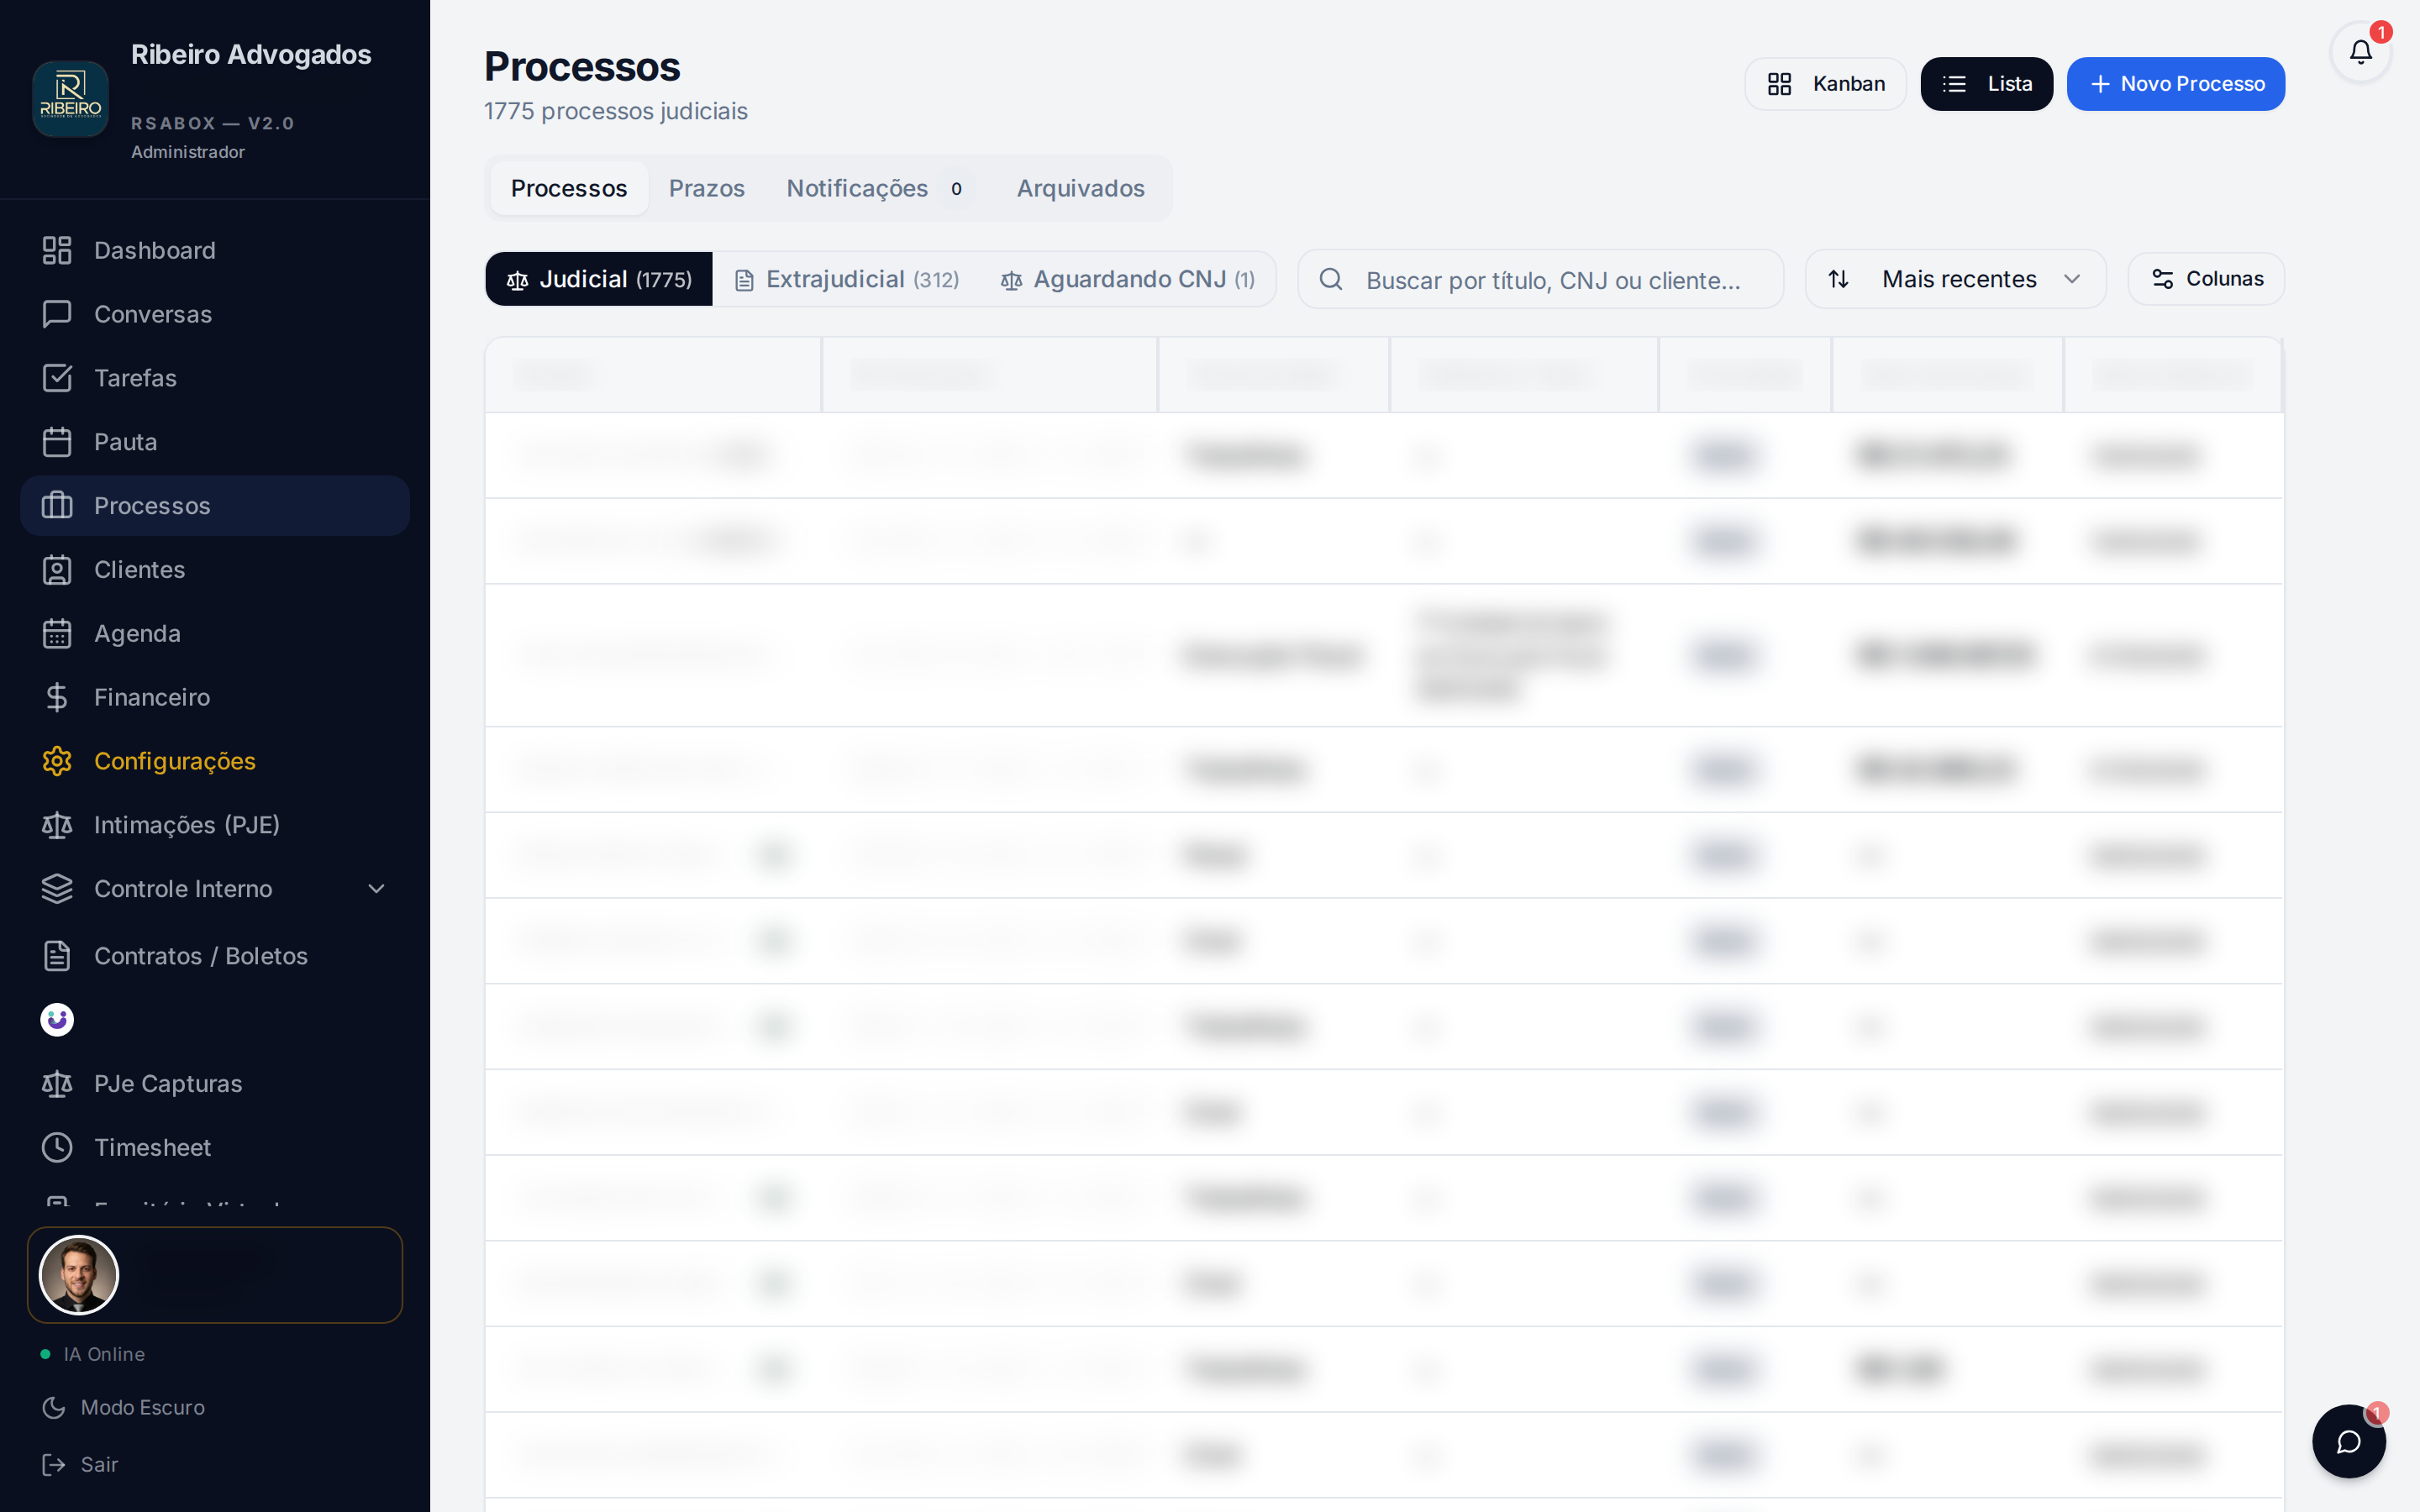Click the Sair logout icon

click(x=54, y=1465)
